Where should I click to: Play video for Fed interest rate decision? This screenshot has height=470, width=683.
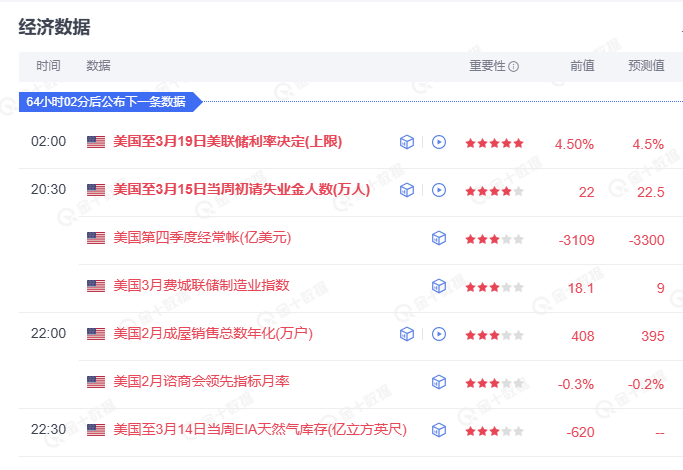[x=438, y=143]
